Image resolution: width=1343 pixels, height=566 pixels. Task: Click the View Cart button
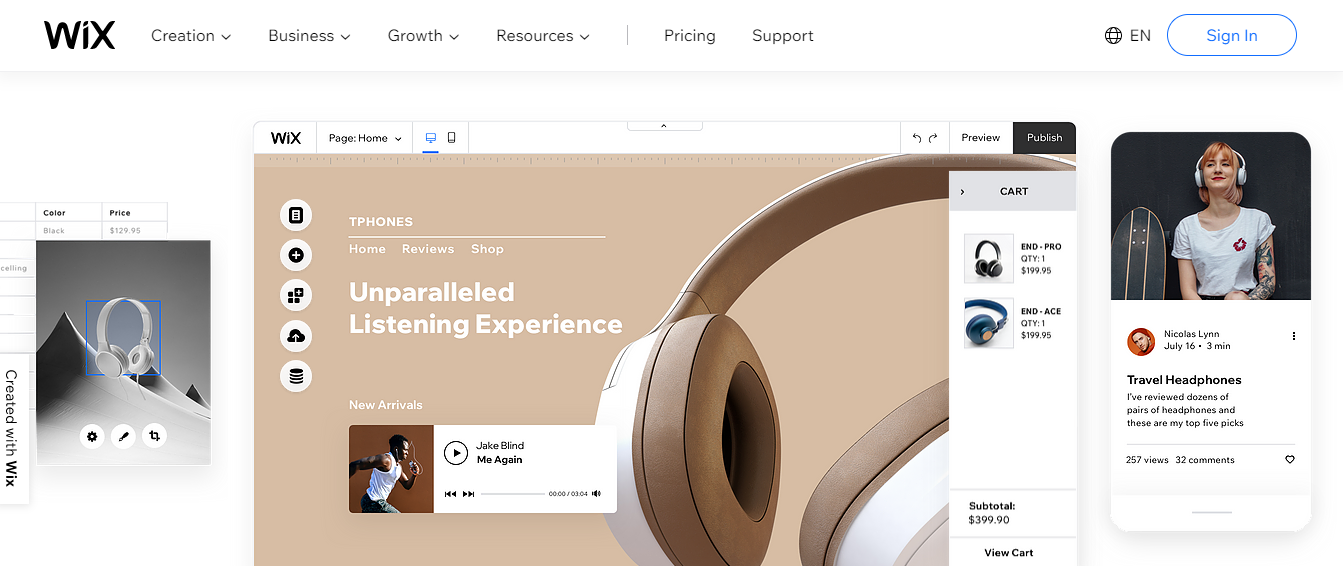pyautogui.click(x=1009, y=552)
